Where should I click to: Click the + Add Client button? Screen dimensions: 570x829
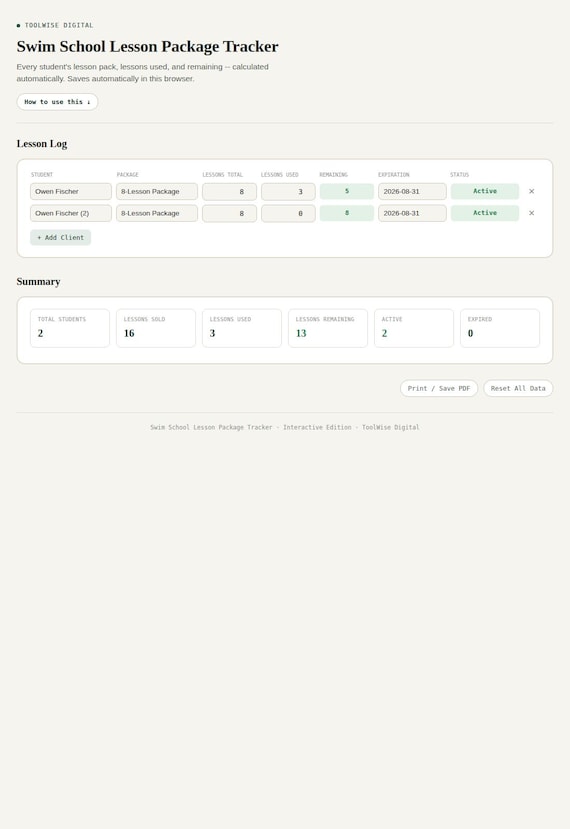tap(60, 237)
